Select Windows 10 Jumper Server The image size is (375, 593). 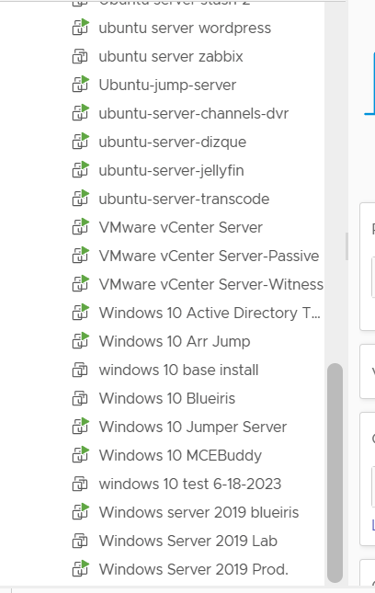pos(193,427)
